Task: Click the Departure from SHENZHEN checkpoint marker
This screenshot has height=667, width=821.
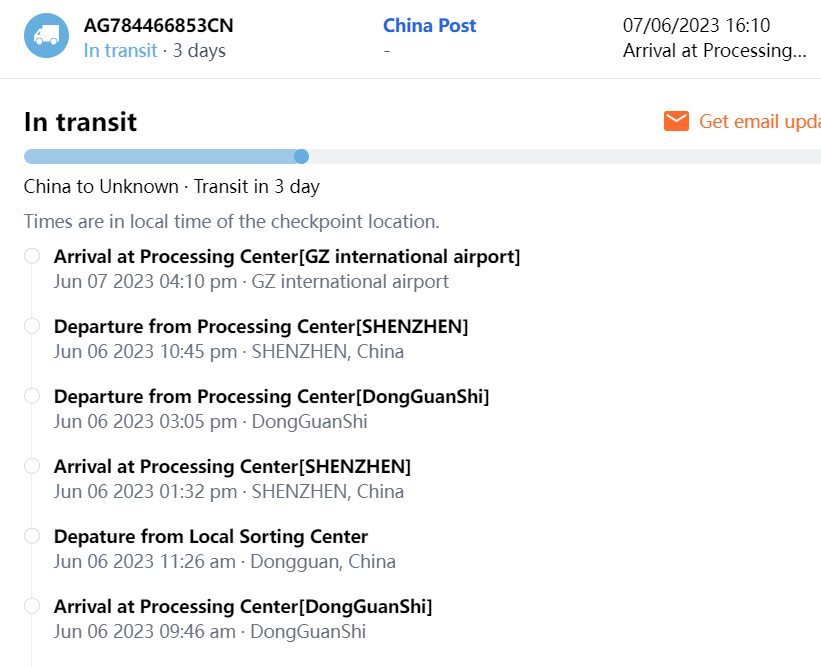Action: [x=32, y=326]
